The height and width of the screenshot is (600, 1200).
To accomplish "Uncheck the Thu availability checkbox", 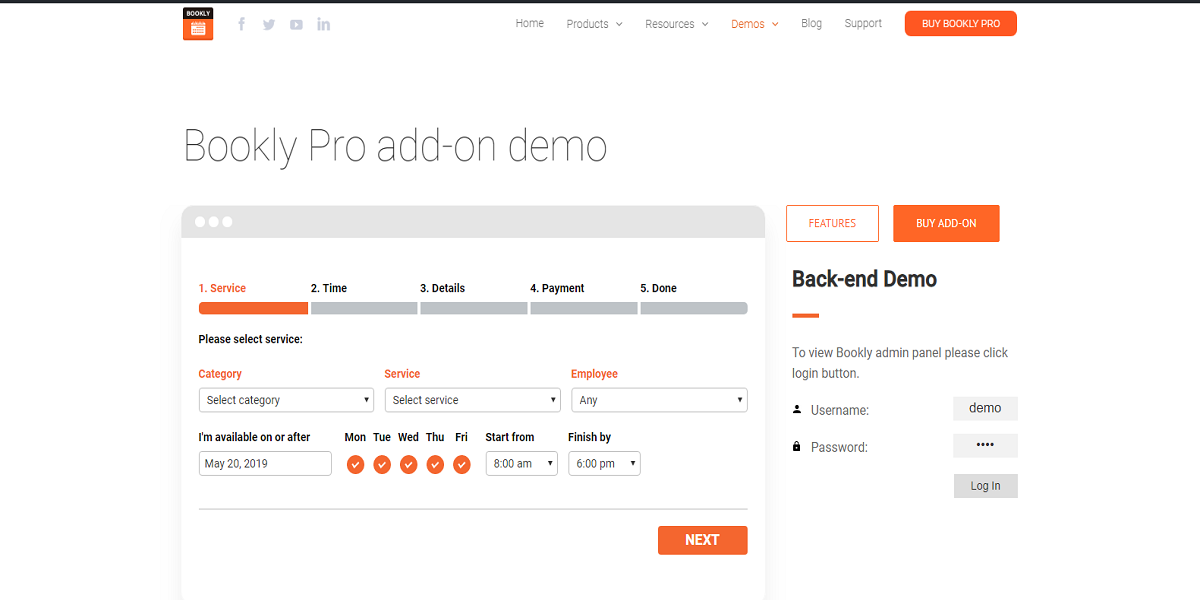I will [435, 464].
